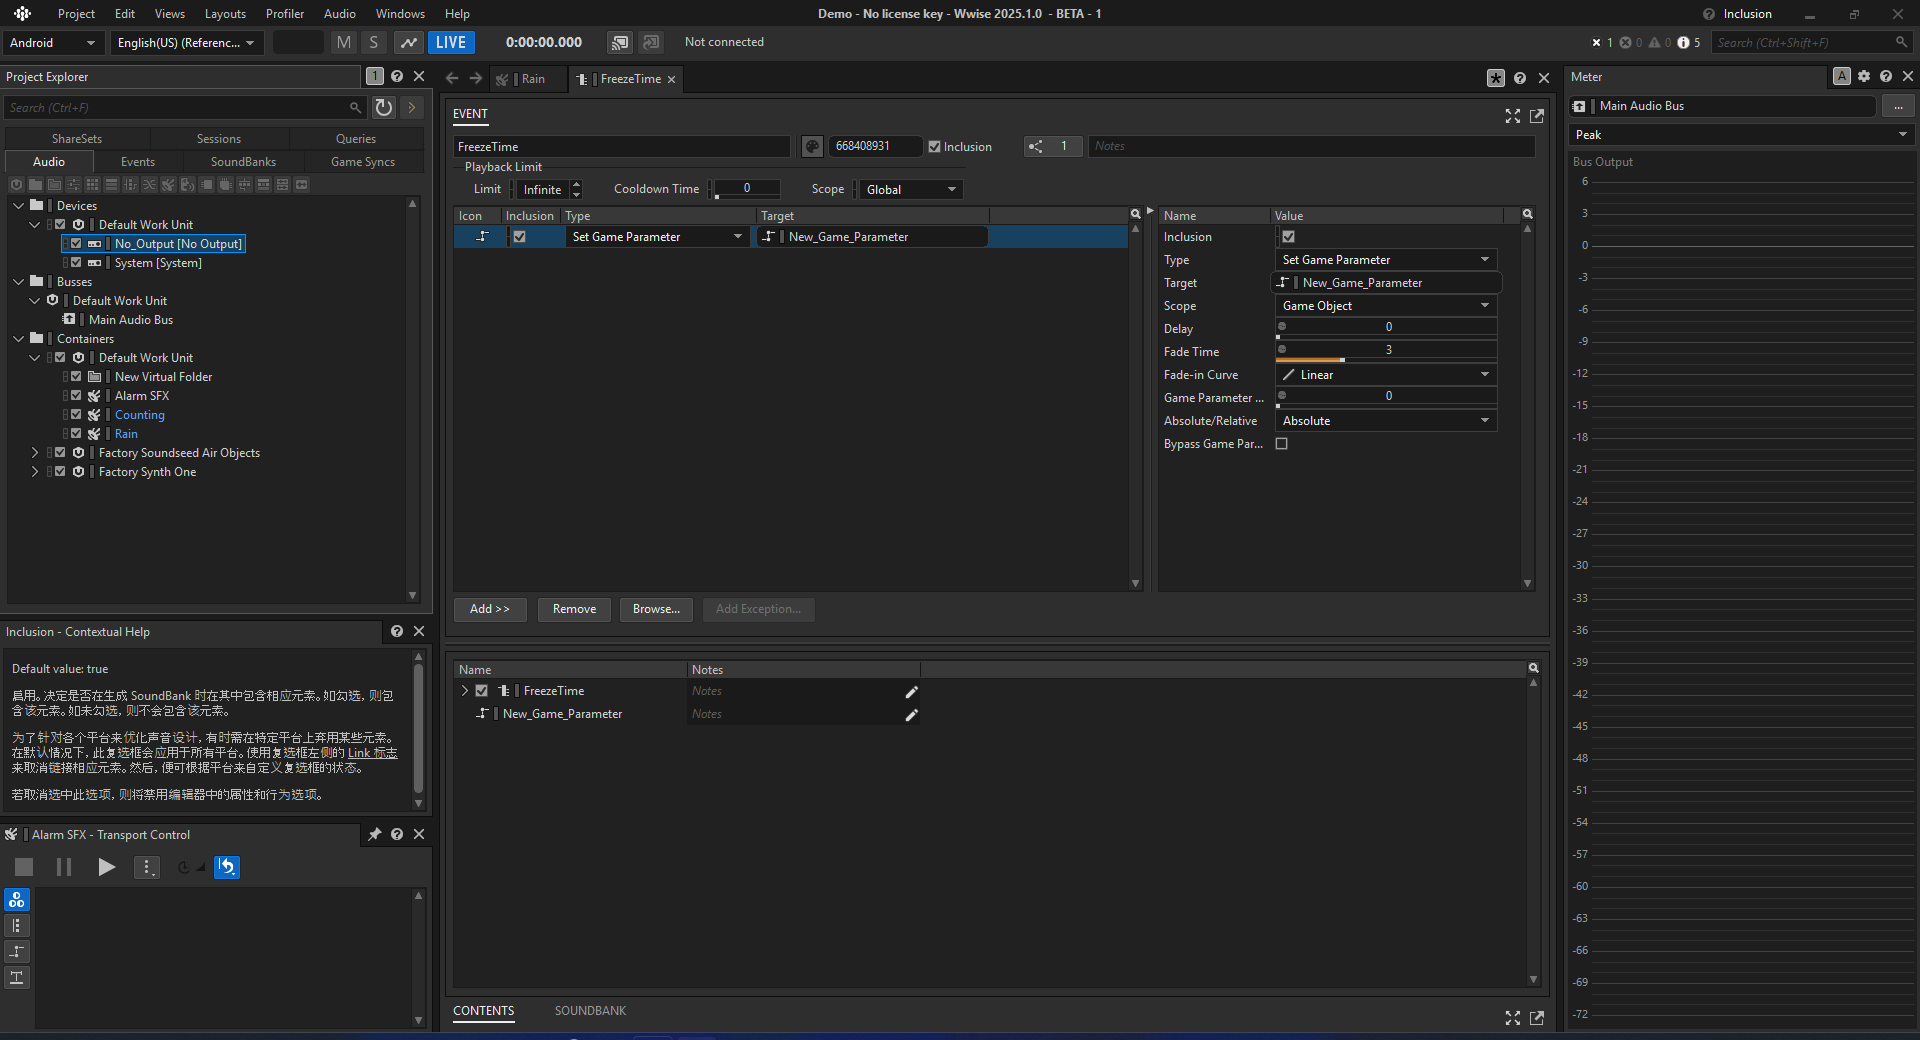Pin the Transport Control panel
The width and height of the screenshot is (1928, 1040).
click(375, 834)
